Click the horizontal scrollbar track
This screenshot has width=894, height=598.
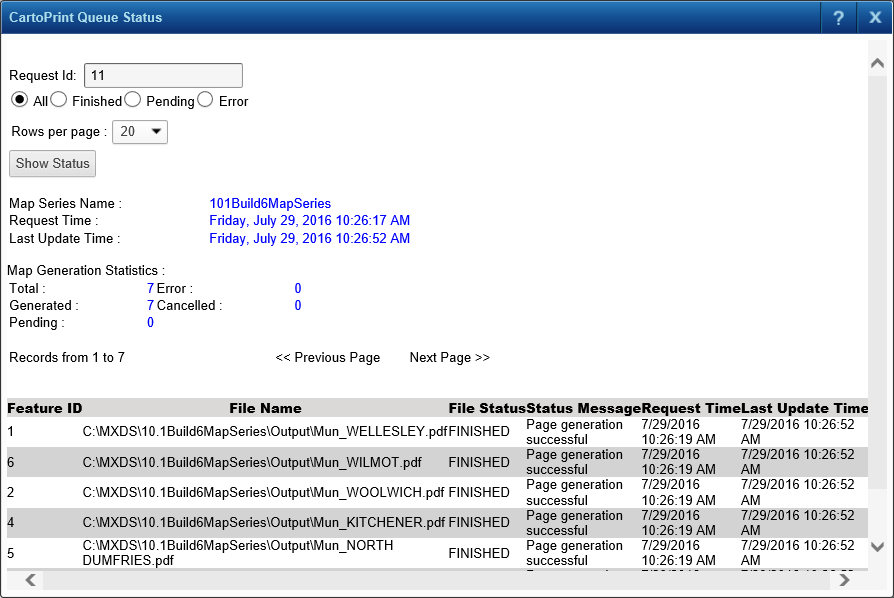[435, 580]
